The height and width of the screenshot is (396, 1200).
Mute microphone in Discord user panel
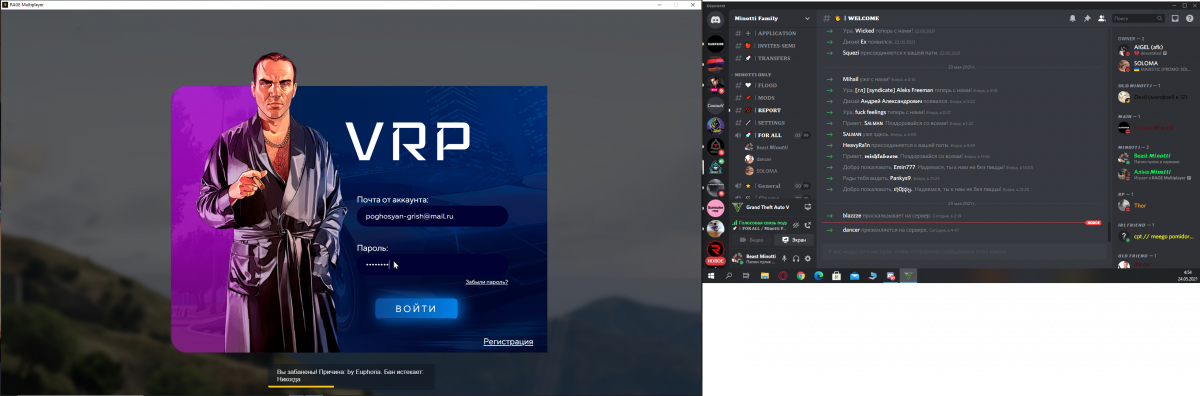pos(784,258)
